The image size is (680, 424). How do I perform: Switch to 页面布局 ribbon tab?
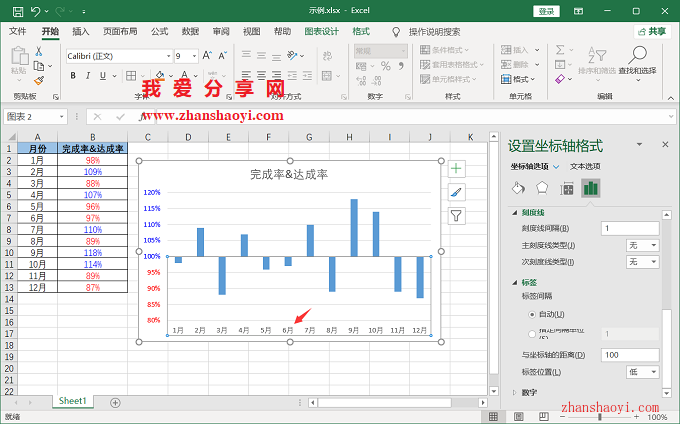[120, 31]
